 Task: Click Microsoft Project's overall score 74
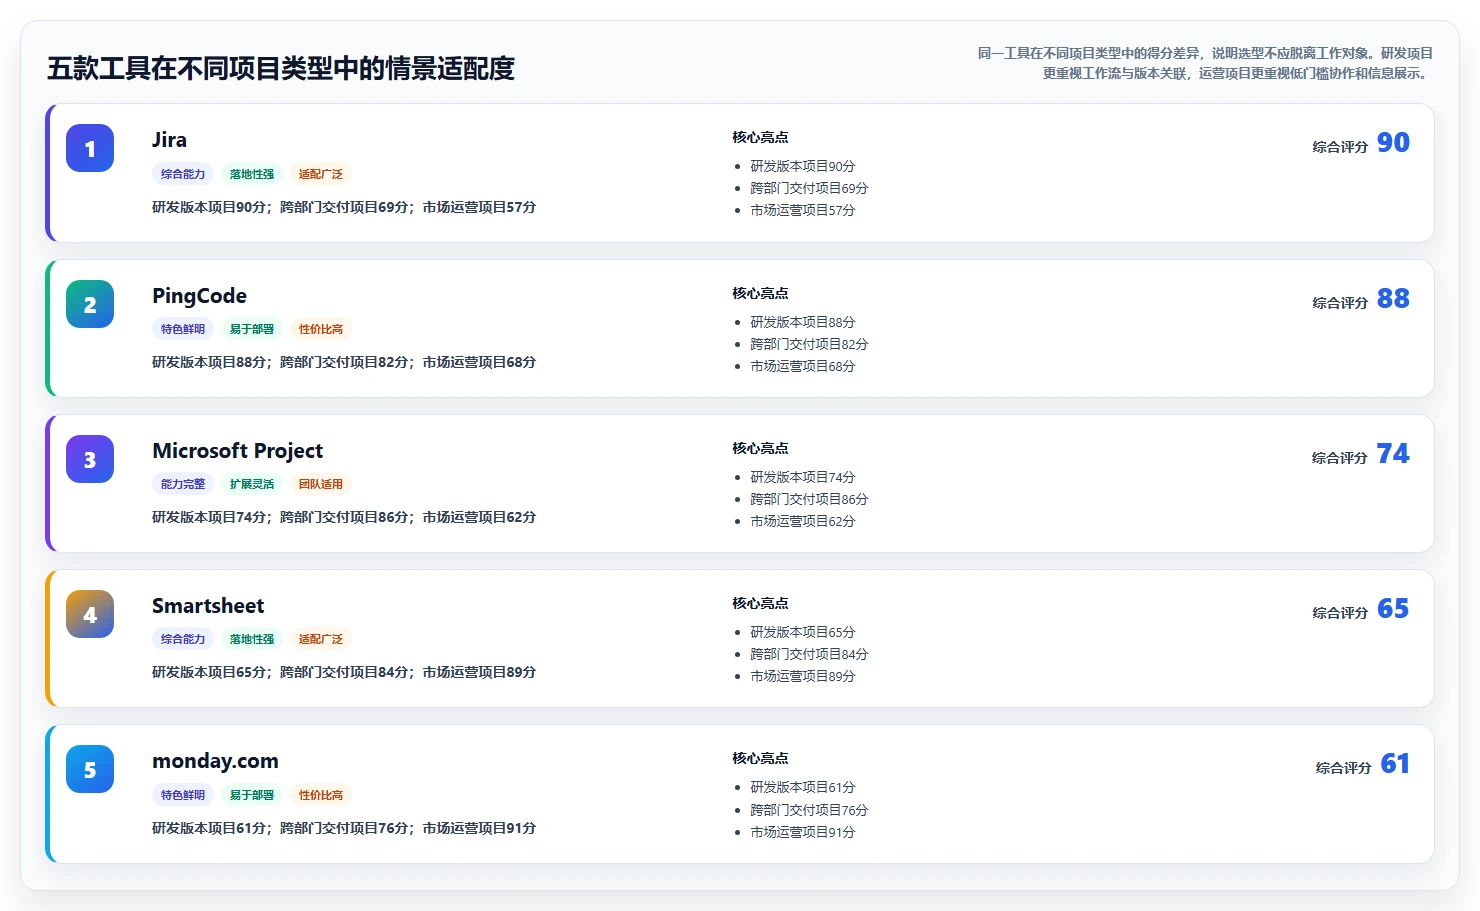coord(1393,454)
